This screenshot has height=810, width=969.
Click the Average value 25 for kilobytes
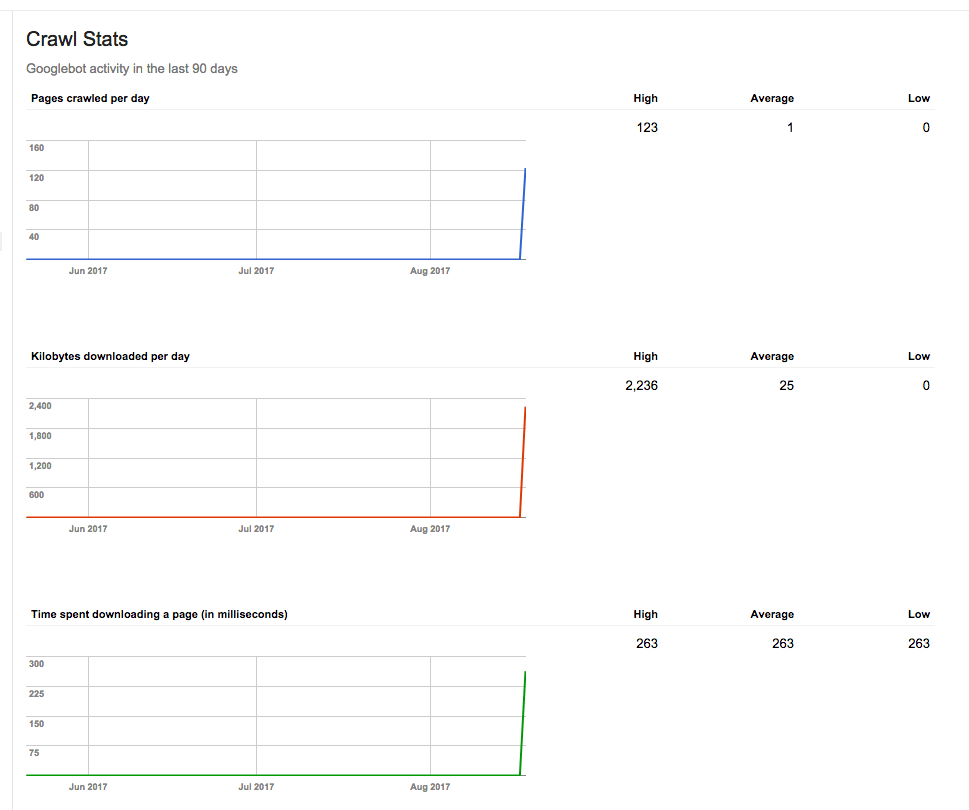click(x=786, y=386)
